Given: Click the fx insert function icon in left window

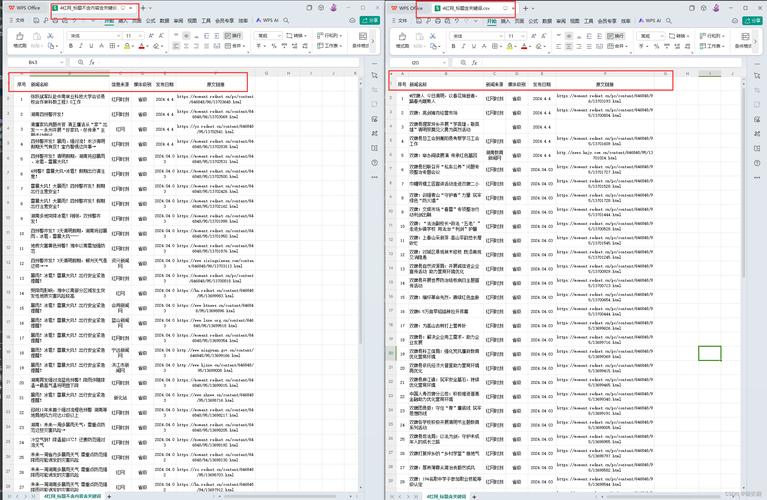Looking at the screenshot, I should pyautogui.click(x=91, y=62).
